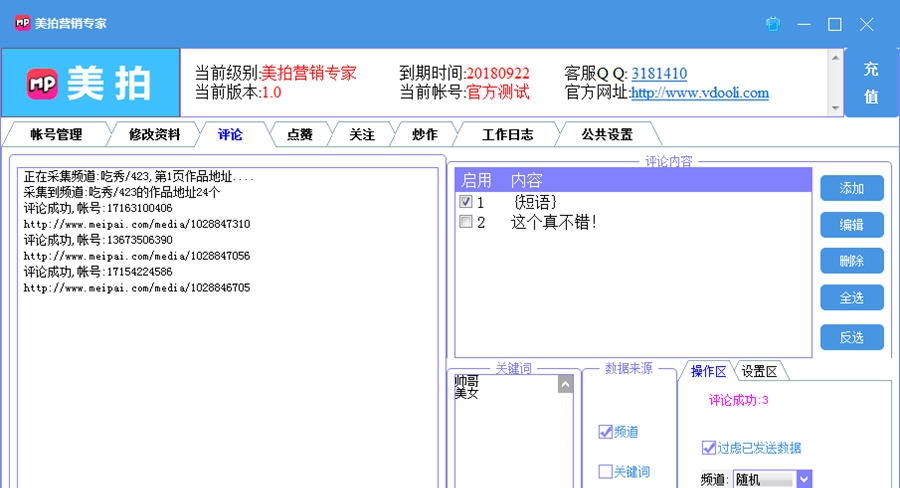Uncheck the {短语} comment row checkbox
The height and width of the screenshot is (488, 900).
tap(465, 202)
